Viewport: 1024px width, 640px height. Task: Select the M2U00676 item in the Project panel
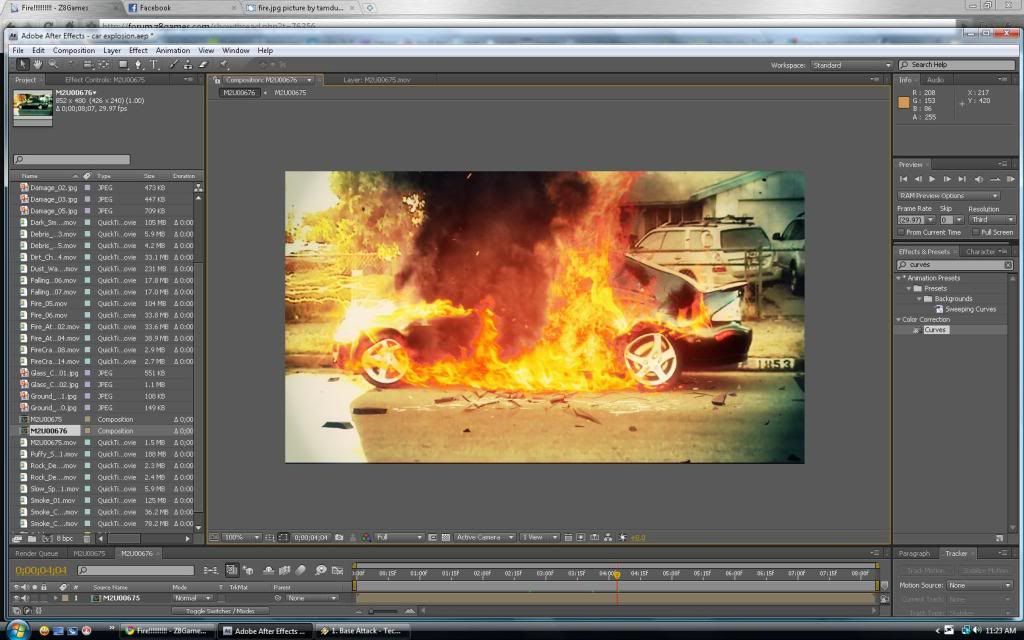click(x=48, y=430)
